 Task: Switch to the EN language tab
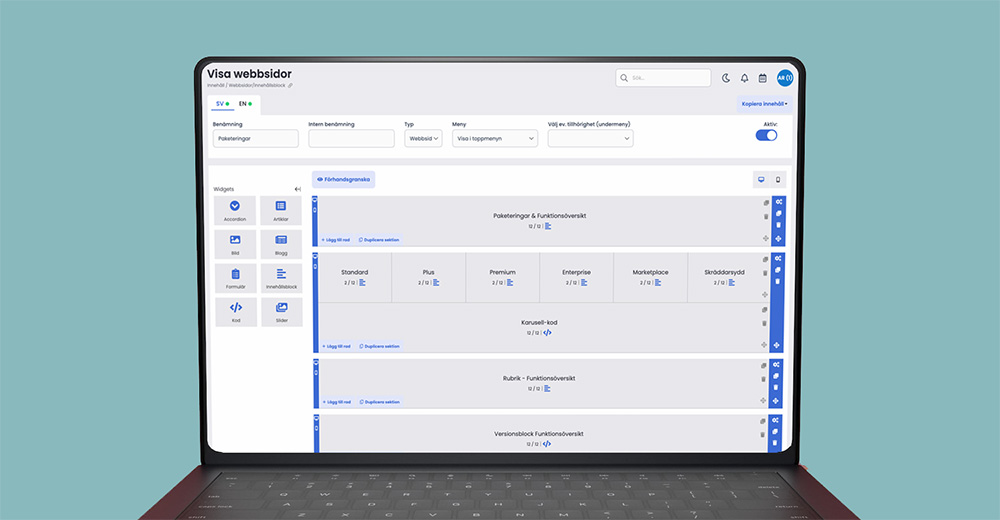245,103
